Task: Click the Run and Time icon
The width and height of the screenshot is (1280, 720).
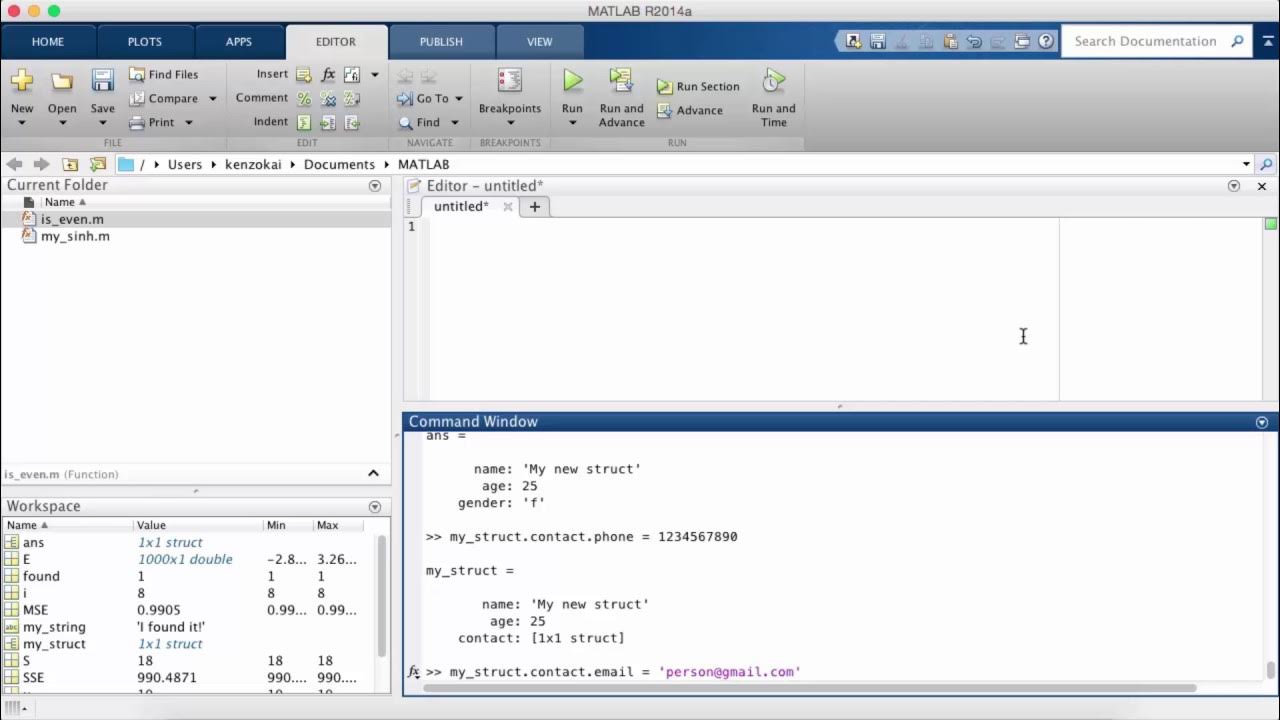Action: tap(773, 81)
